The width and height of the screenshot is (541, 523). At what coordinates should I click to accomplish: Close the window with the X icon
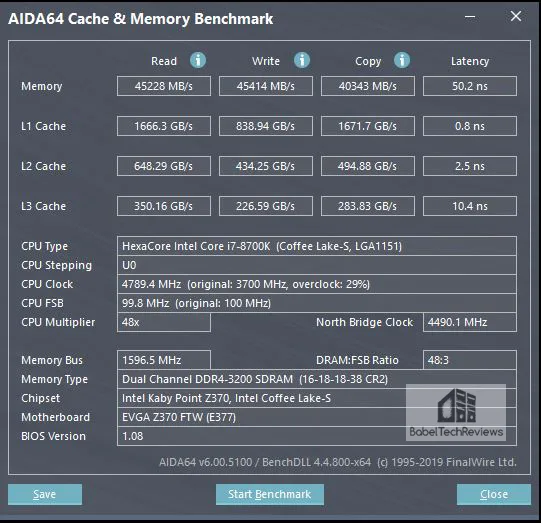(516, 16)
